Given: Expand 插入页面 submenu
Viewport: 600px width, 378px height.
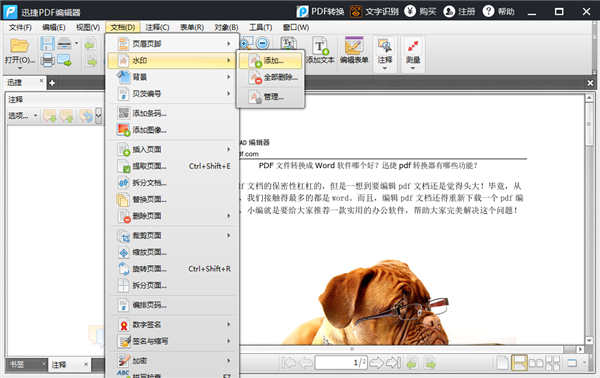Looking at the screenshot, I should [x=171, y=149].
